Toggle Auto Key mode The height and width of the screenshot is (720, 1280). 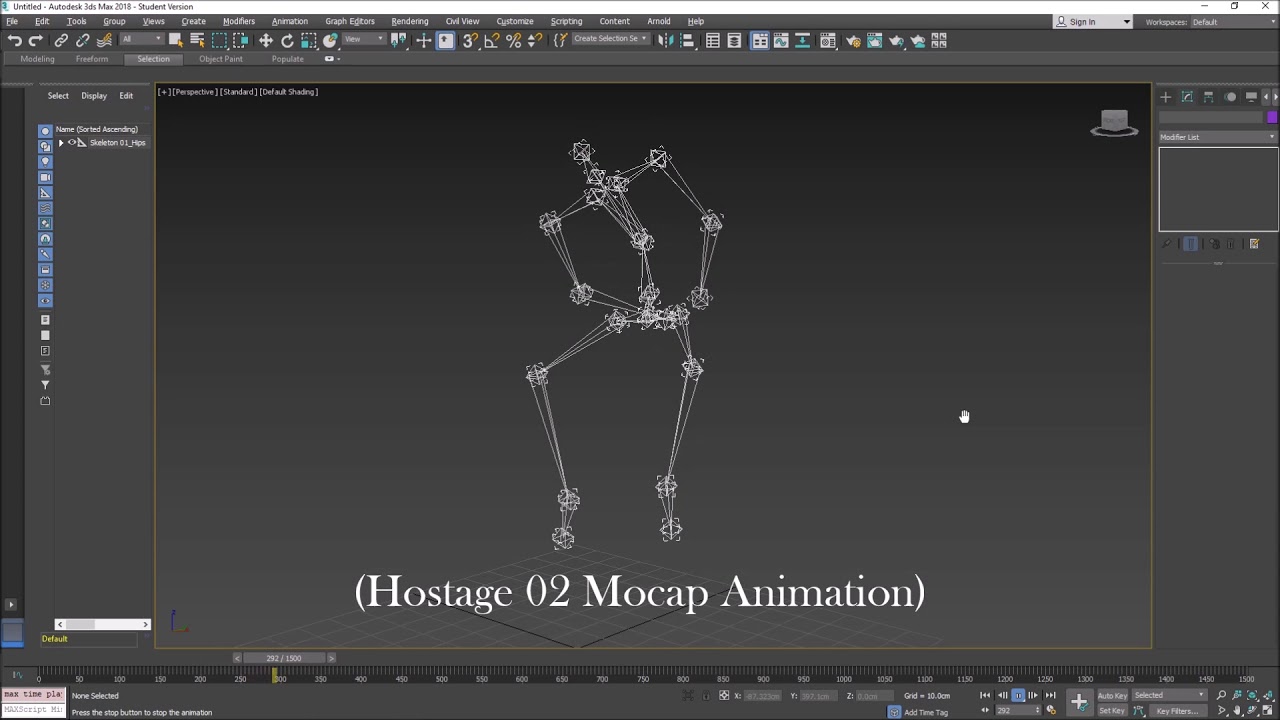click(x=1112, y=695)
